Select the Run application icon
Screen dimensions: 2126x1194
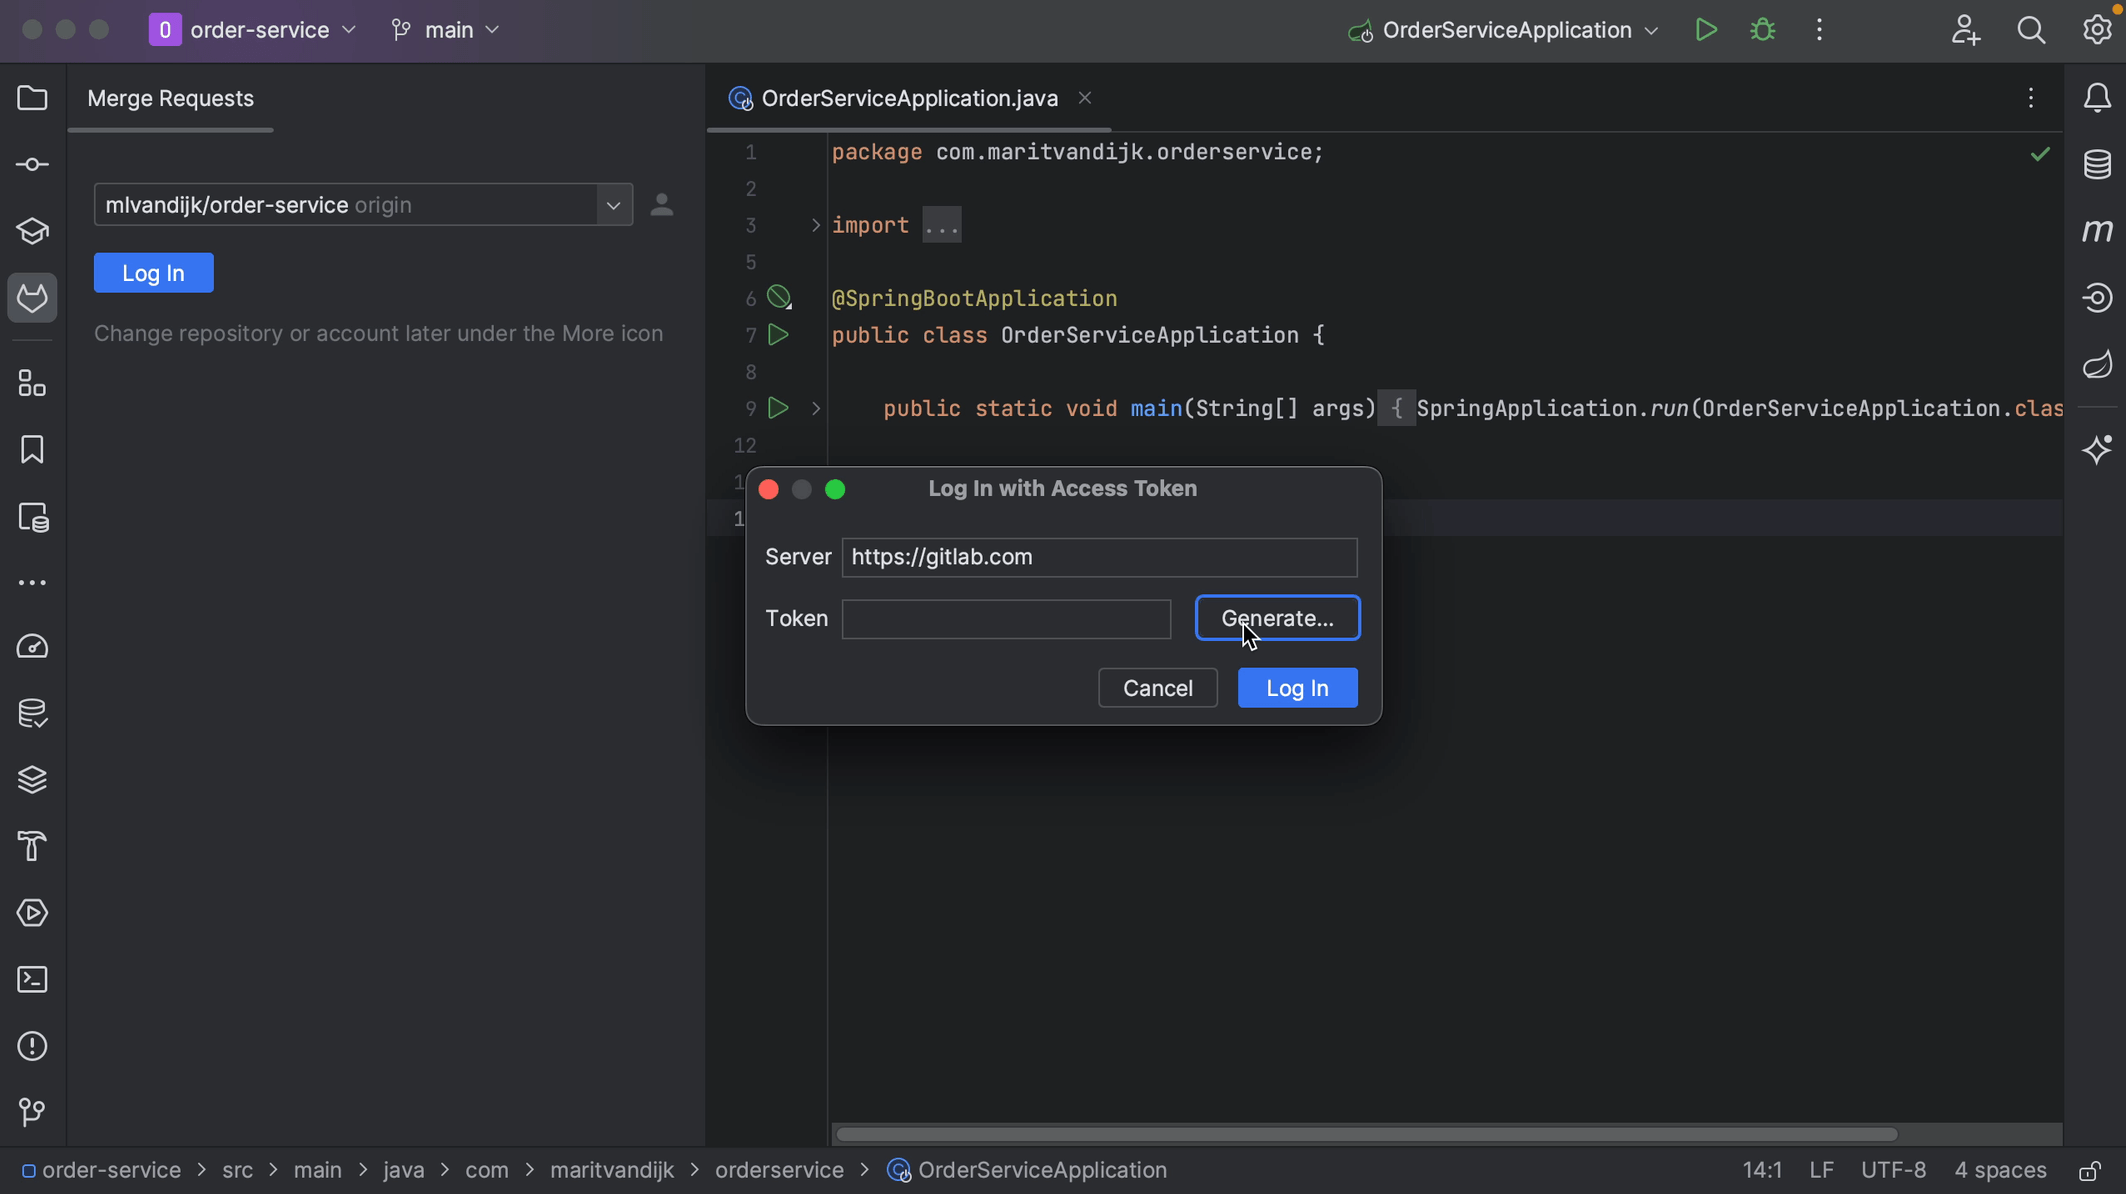point(1704,29)
